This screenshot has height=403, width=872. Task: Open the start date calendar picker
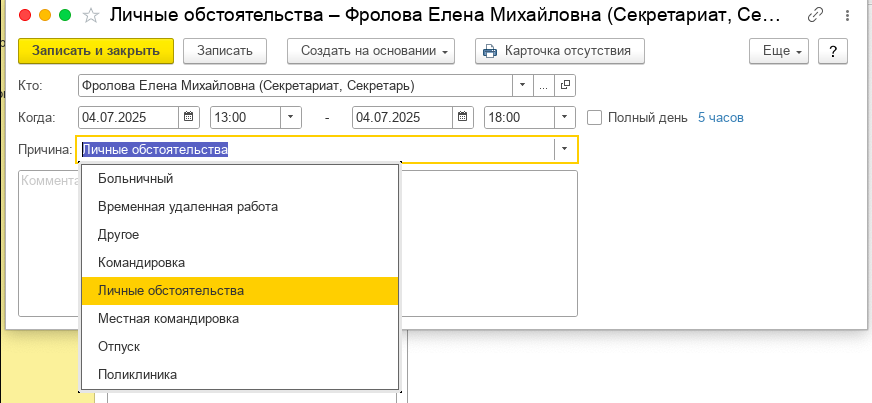point(190,117)
